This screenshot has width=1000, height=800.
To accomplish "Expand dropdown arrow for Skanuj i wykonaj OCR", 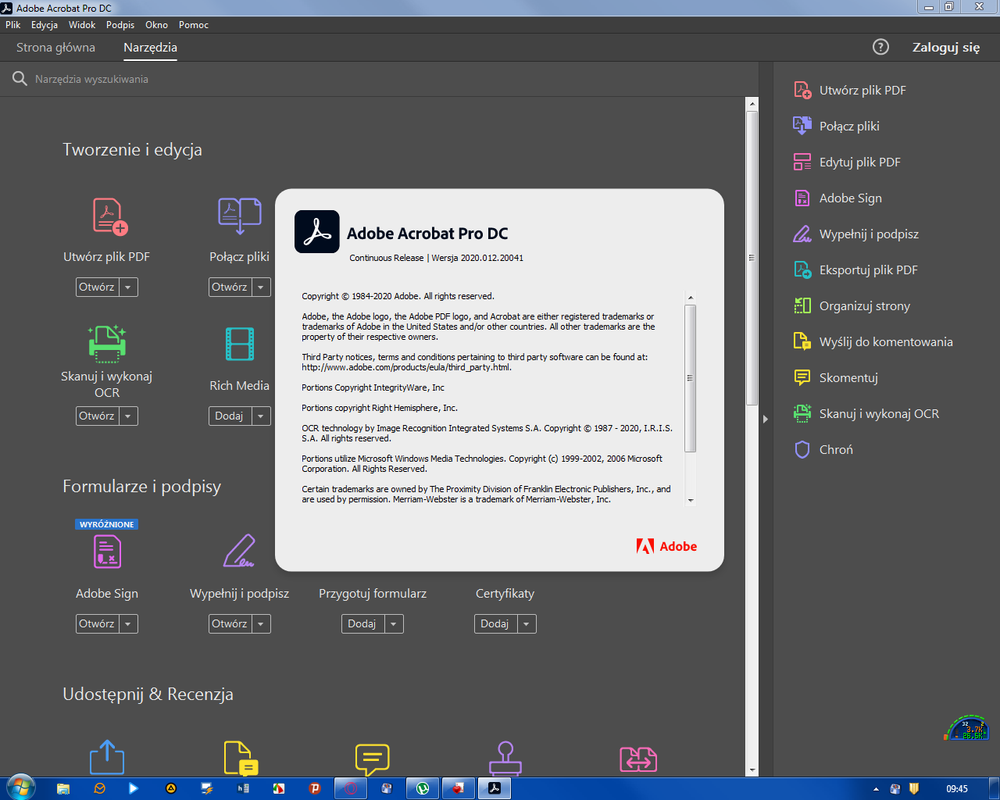I will point(128,416).
